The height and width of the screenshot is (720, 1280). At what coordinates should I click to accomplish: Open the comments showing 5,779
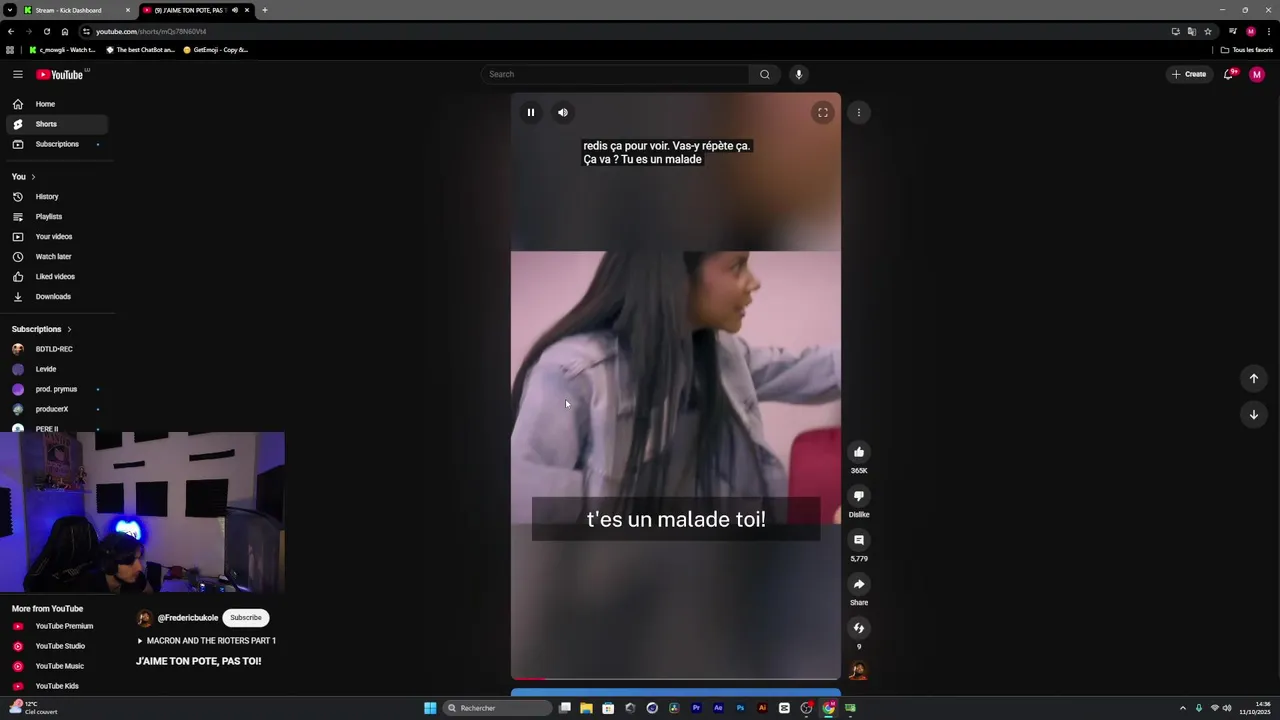pyautogui.click(x=859, y=540)
